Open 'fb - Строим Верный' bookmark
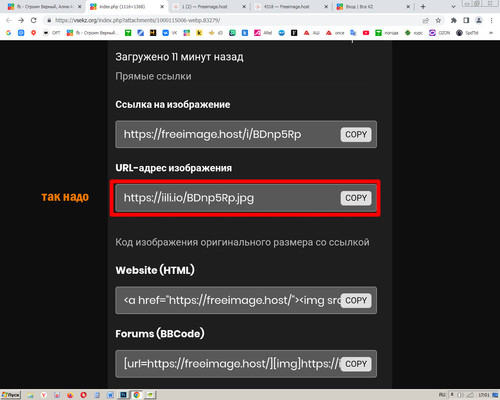The image size is (500, 400). pyautogui.click(x=93, y=33)
